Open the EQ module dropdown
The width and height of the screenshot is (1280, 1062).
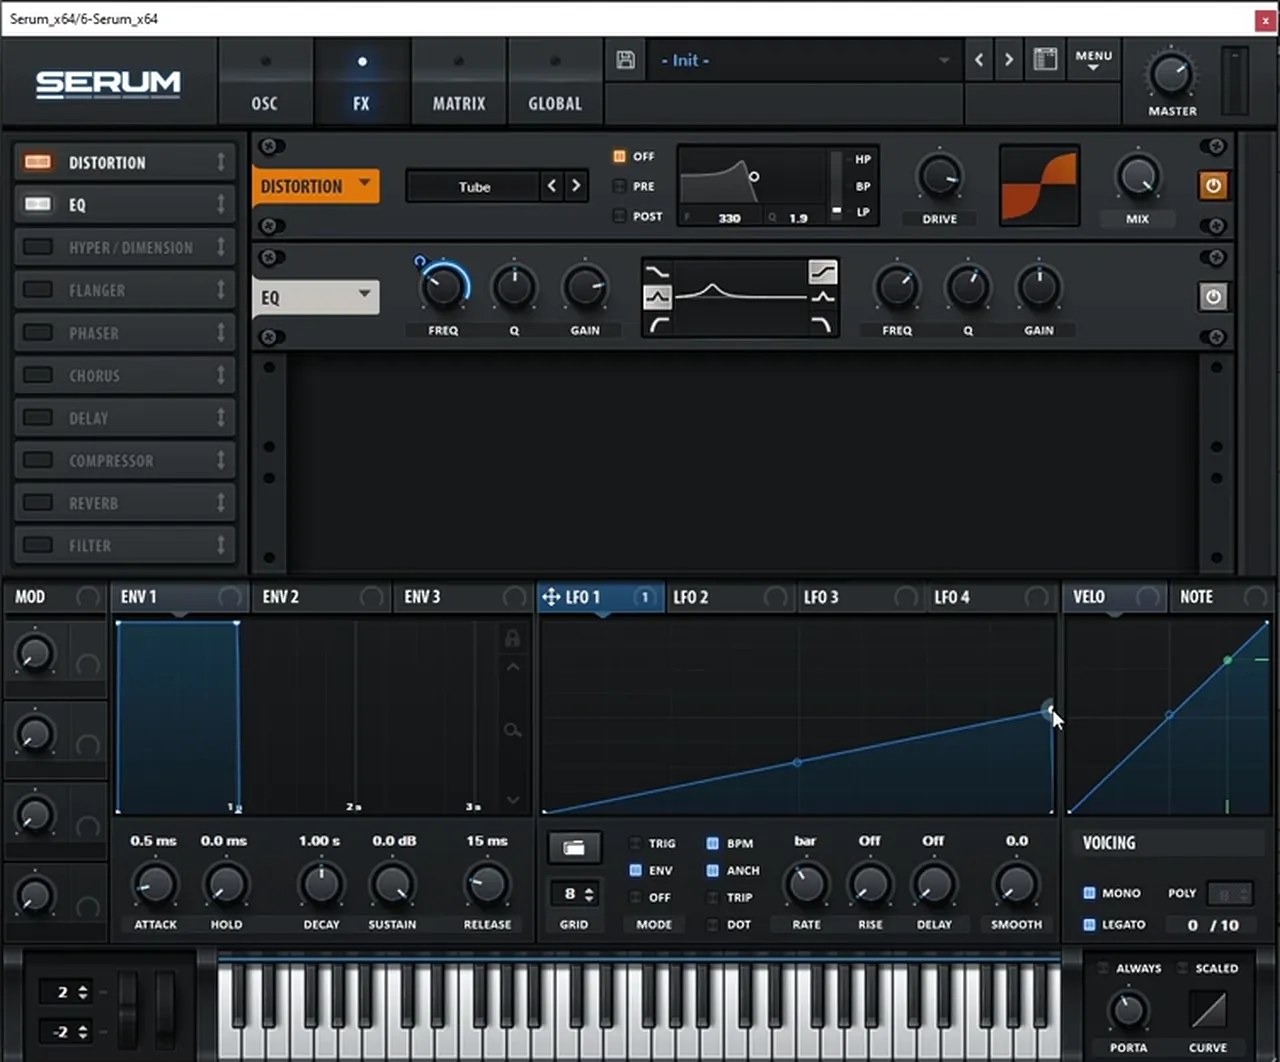coord(316,297)
